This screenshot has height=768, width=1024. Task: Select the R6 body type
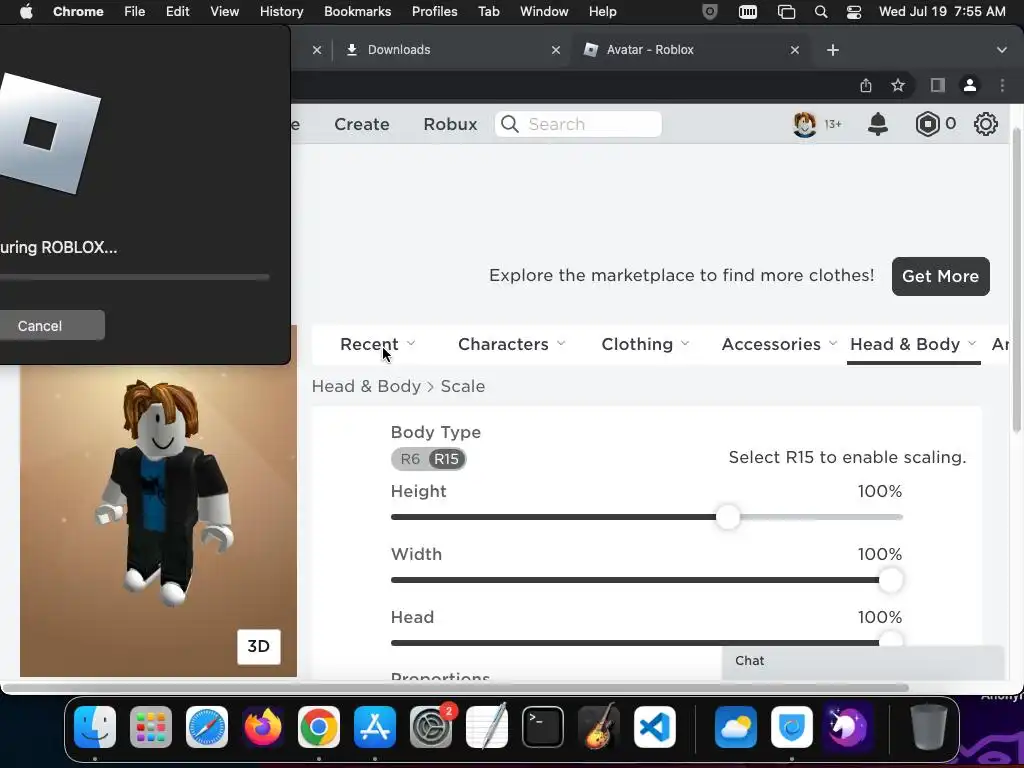tap(410, 459)
